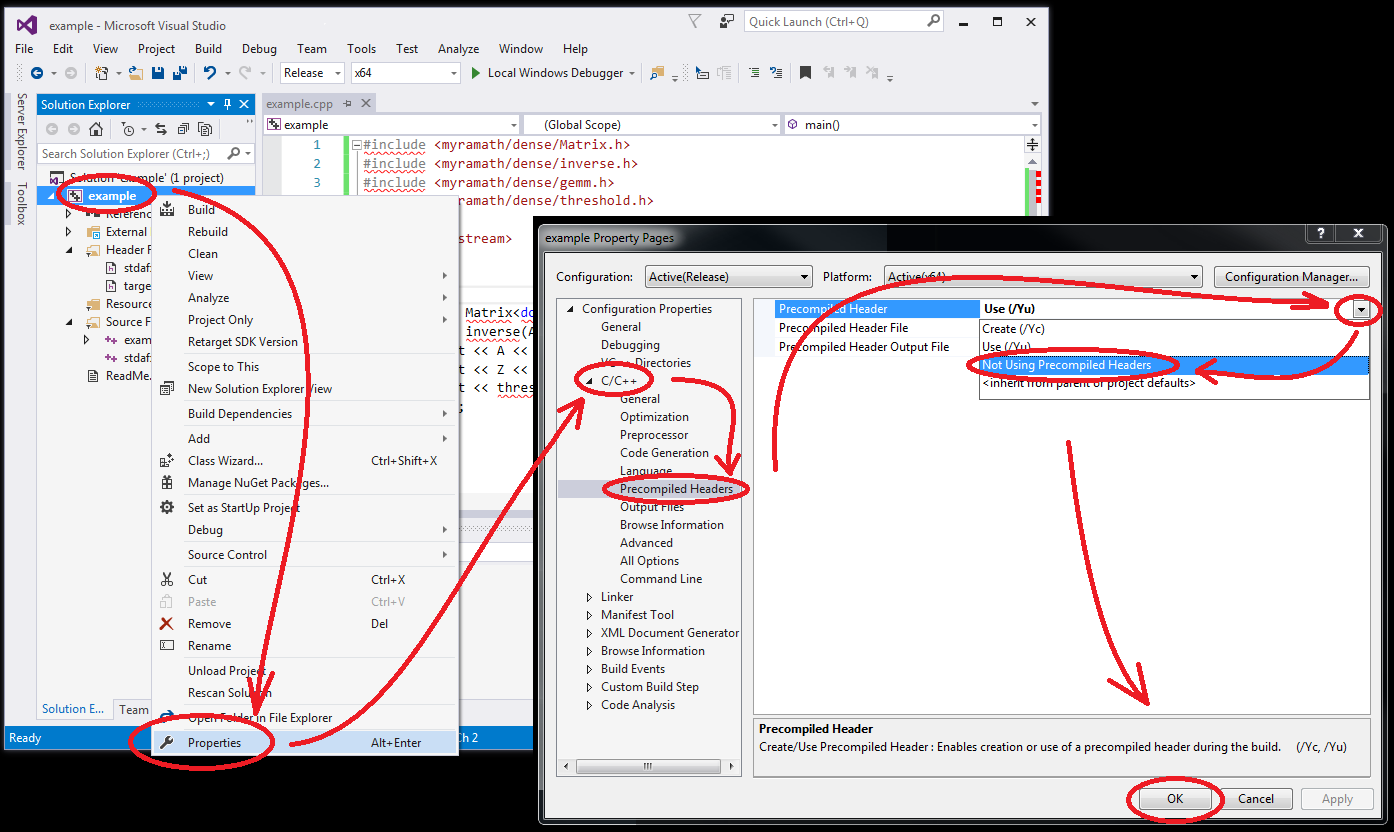This screenshot has width=1394, height=832.
Task: Switch to the Solution Explorer bottom tab
Action: click(x=73, y=709)
